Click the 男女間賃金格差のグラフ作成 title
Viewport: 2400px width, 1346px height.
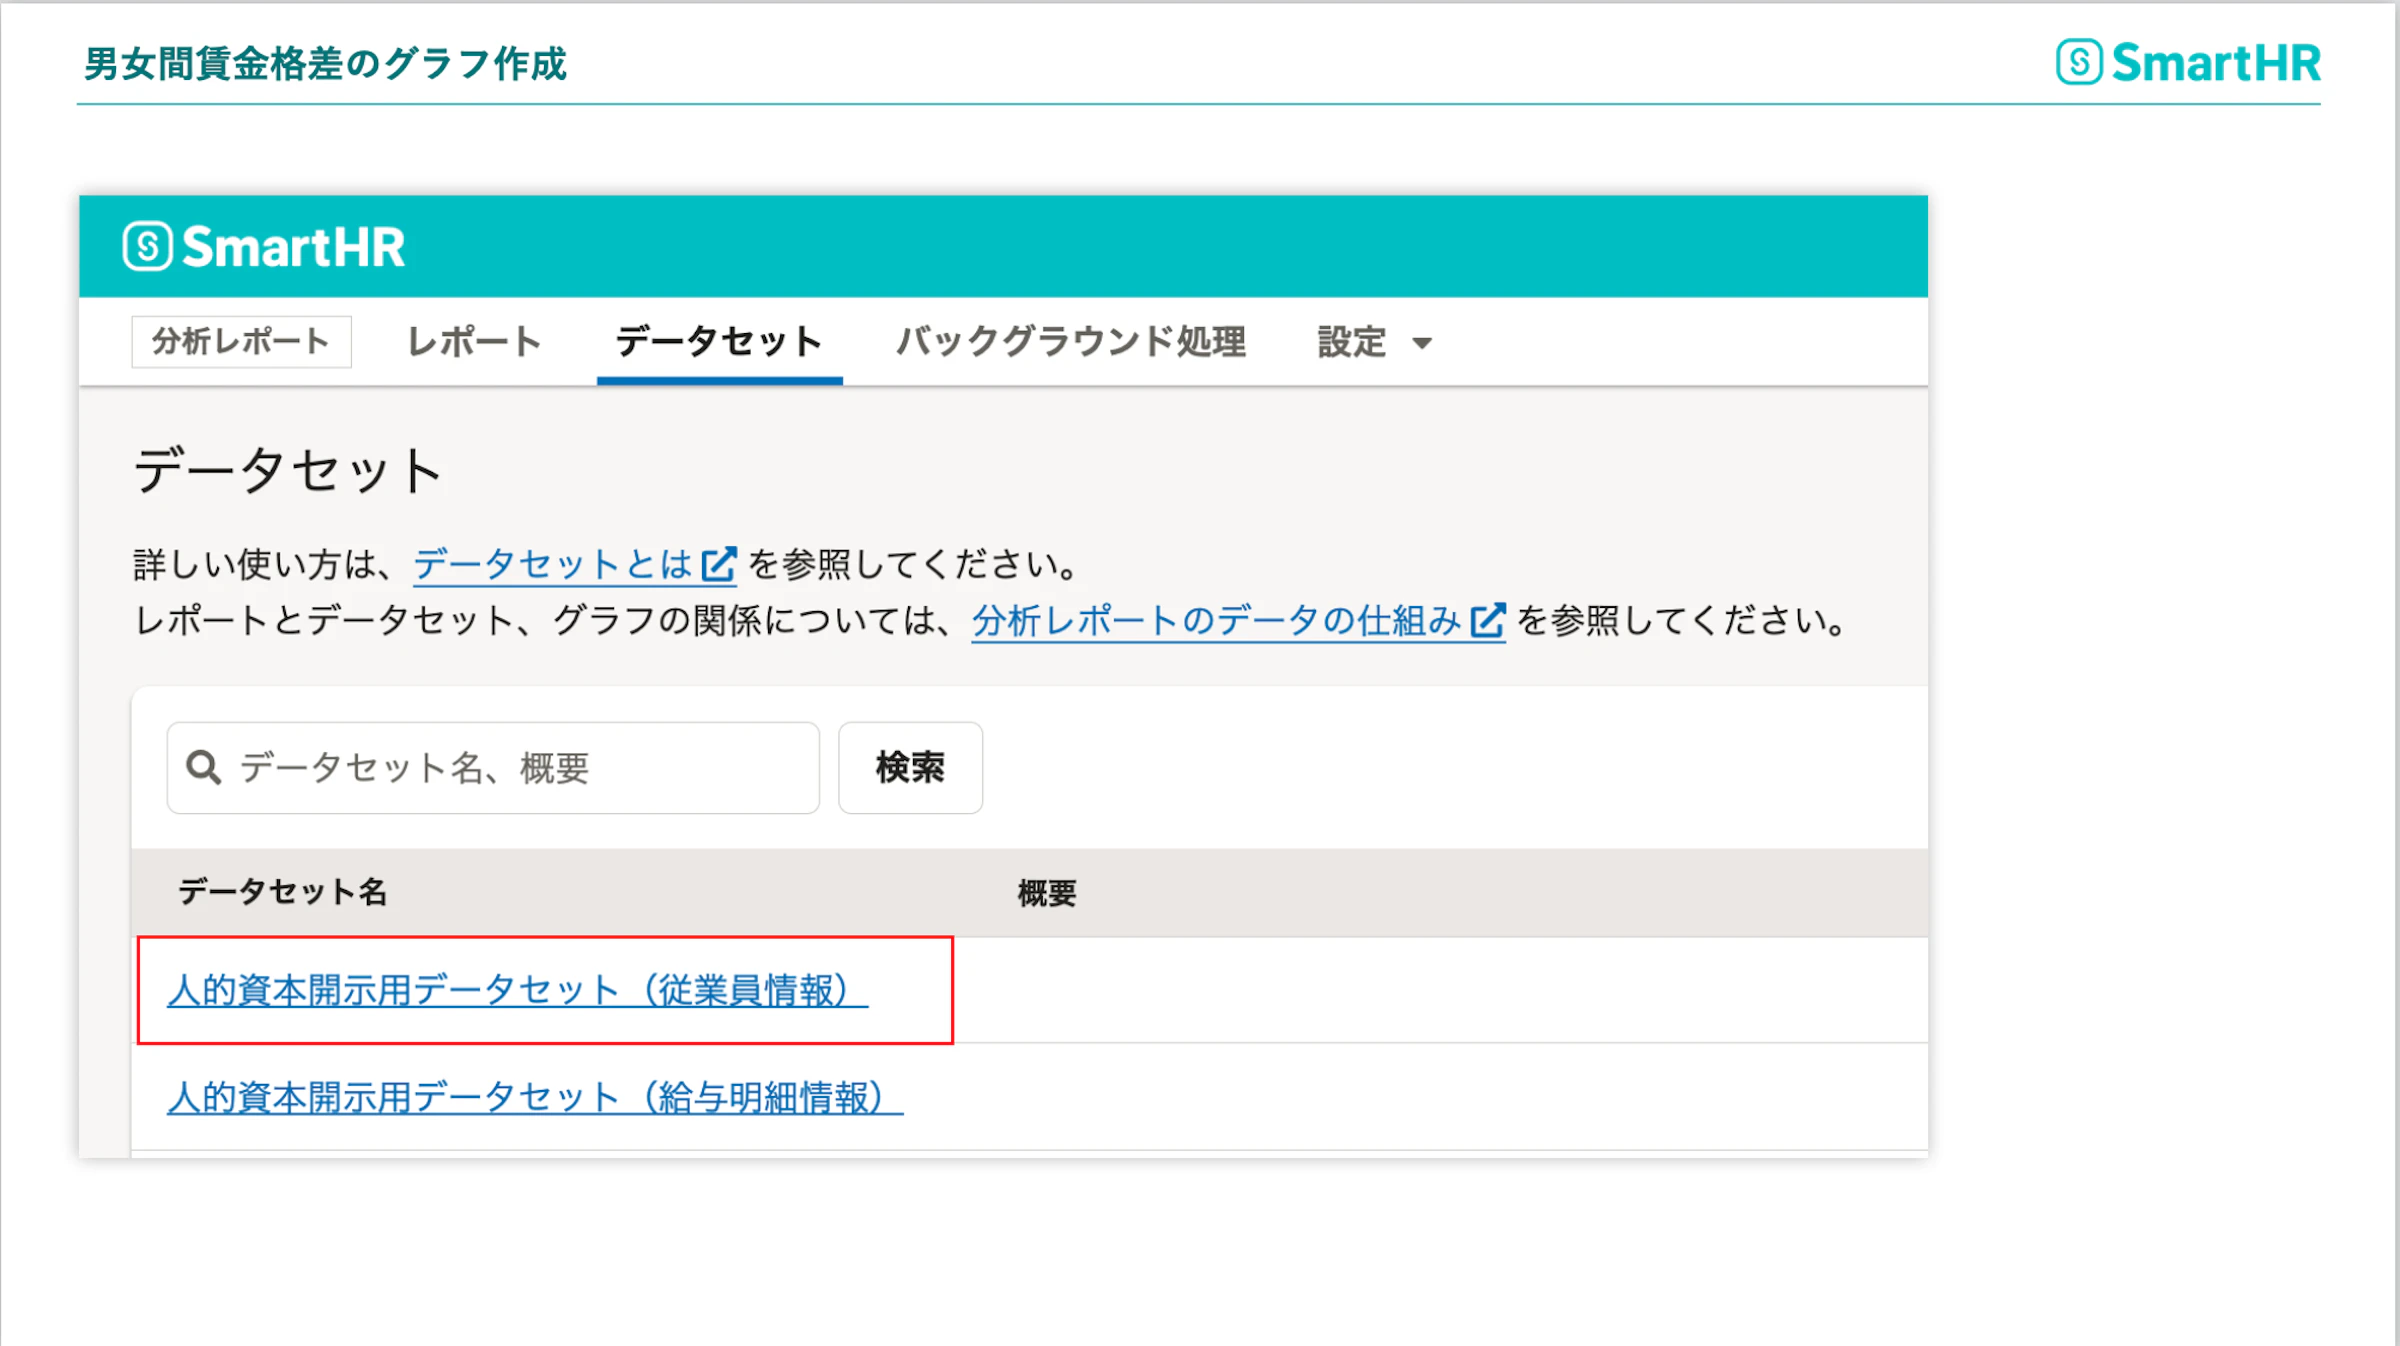(x=325, y=64)
